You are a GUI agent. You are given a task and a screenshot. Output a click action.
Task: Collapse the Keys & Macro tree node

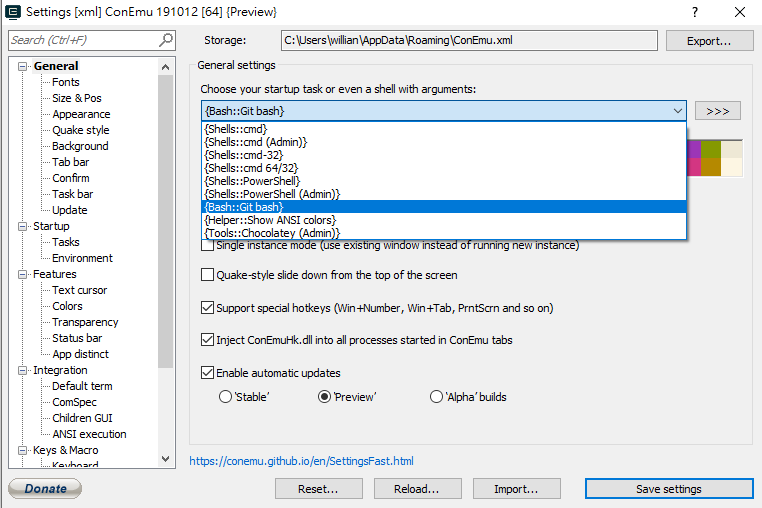pos(22,451)
